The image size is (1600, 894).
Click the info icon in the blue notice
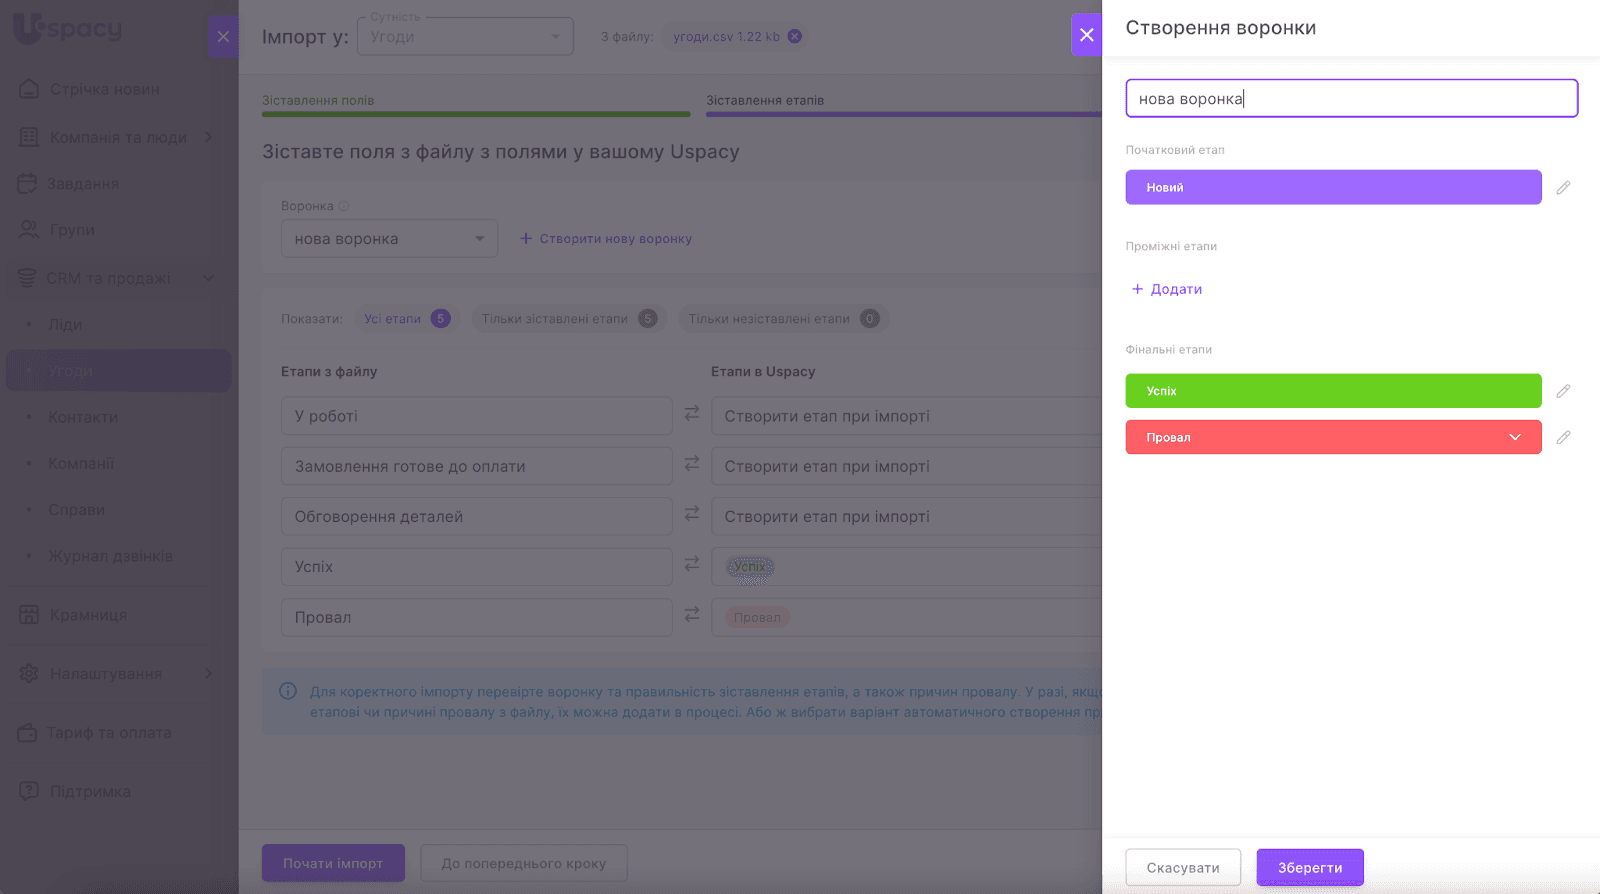coord(288,691)
